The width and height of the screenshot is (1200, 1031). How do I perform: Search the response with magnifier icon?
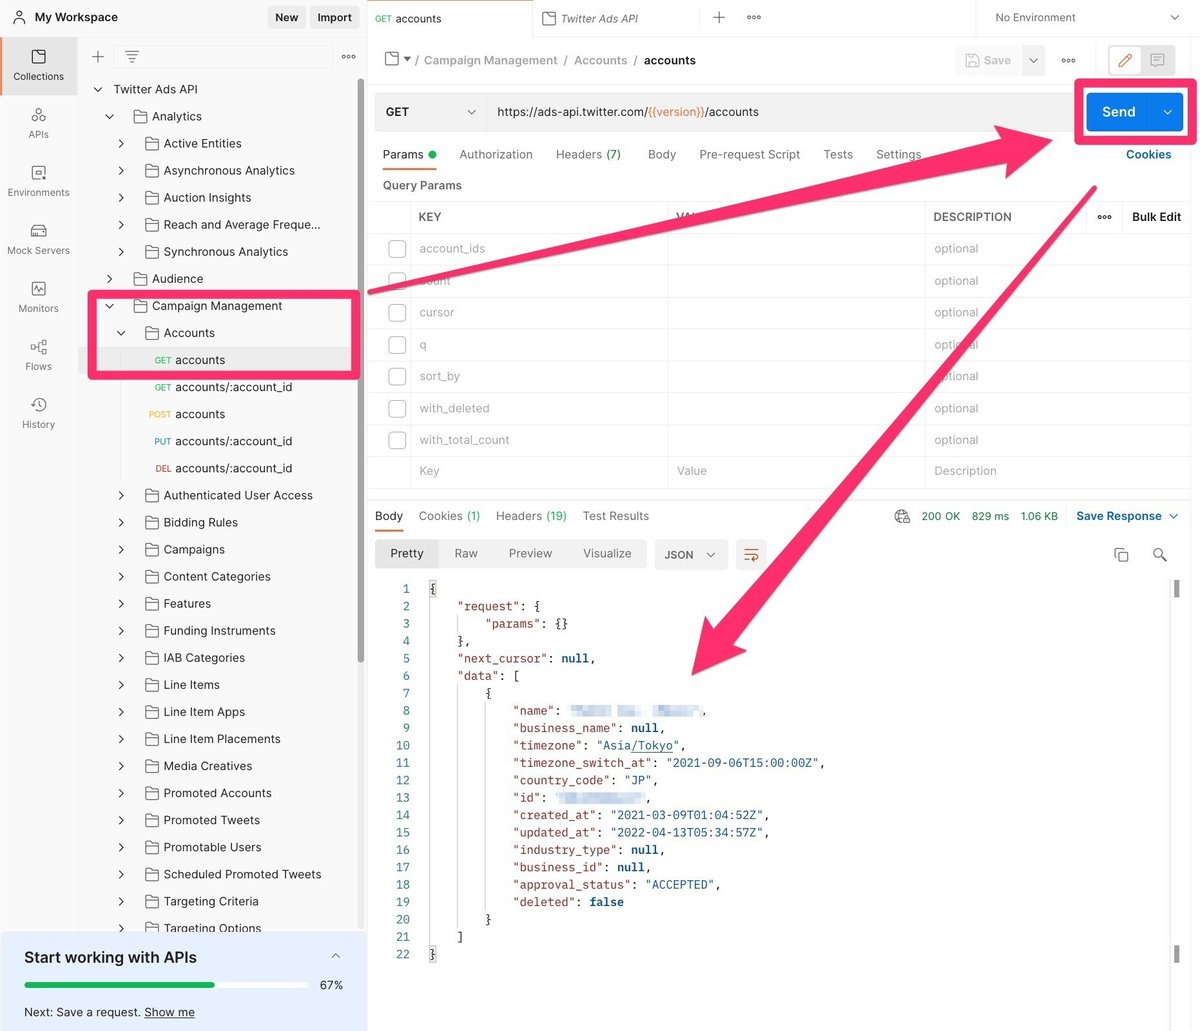point(1160,554)
